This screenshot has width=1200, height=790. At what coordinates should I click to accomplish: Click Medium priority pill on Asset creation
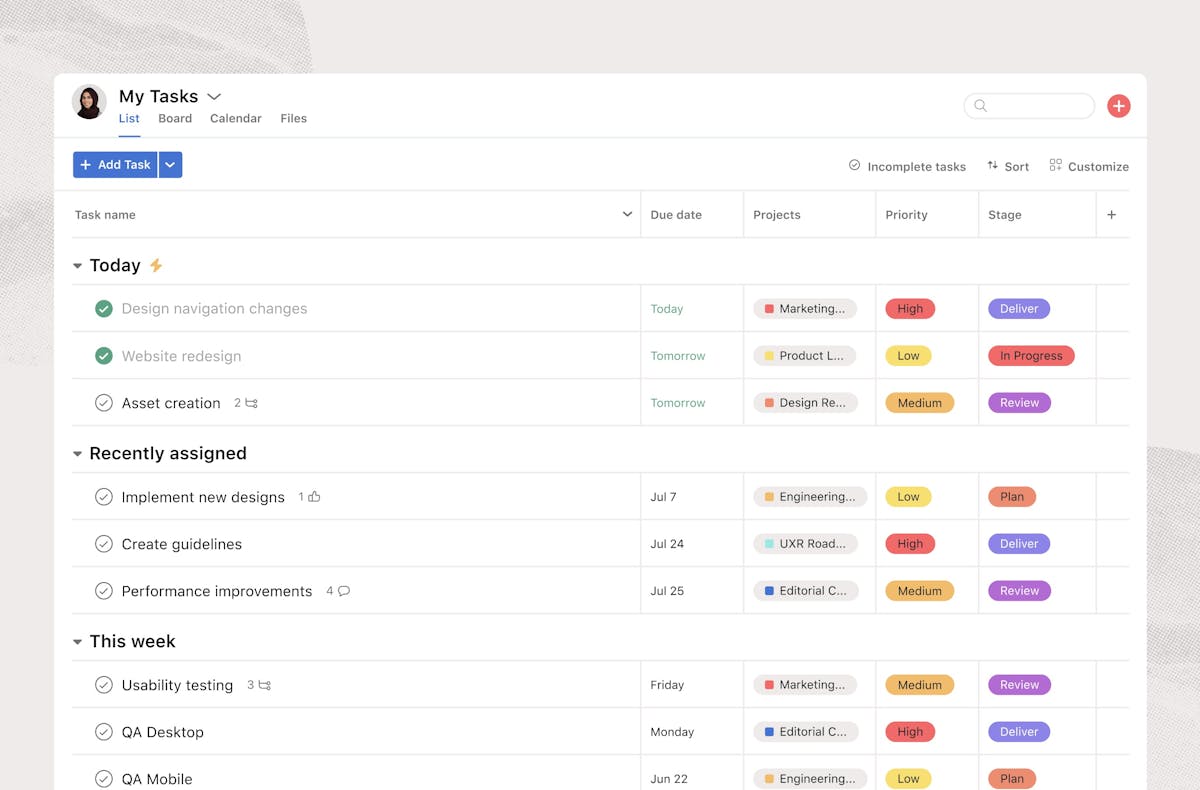919,403
